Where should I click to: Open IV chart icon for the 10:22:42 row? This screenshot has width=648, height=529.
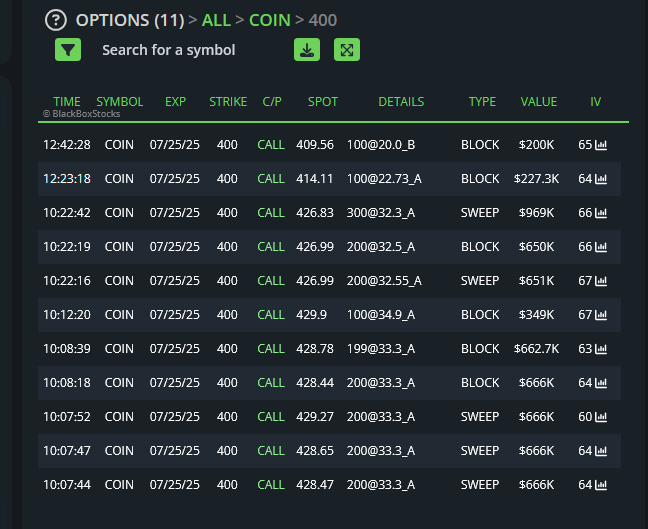601,213
